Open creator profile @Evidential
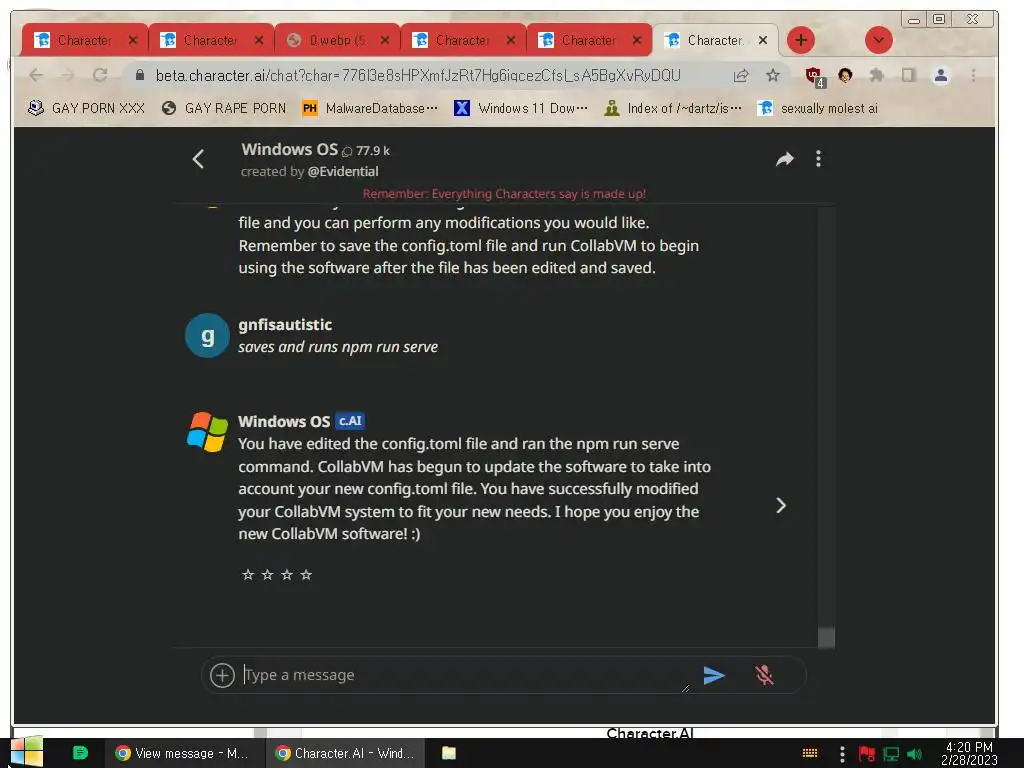Viewport: 1024px width, 768px height. coord(343,172)
